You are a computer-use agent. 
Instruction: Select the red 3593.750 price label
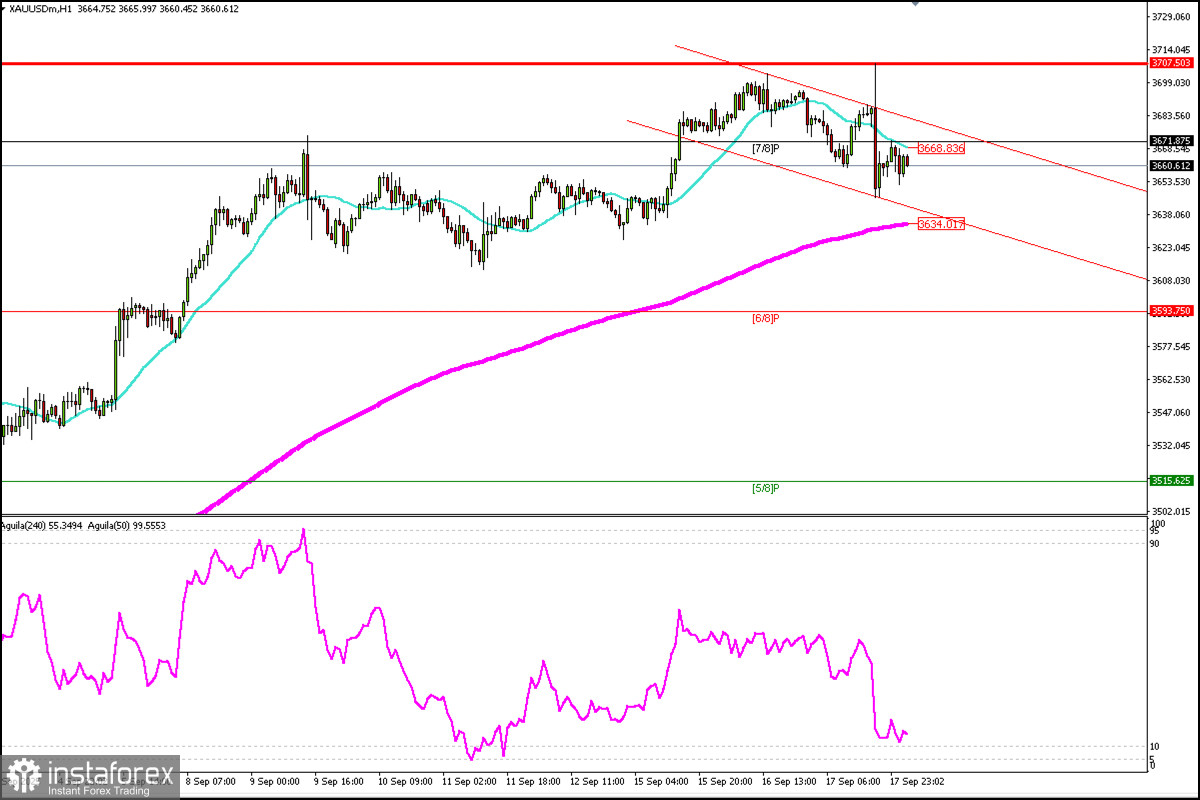[1171, 311]
